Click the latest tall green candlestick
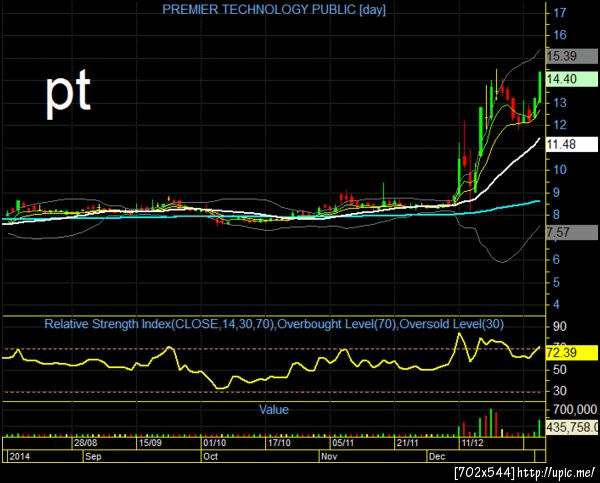Viewport: 600px width, 483px height. 540,87
